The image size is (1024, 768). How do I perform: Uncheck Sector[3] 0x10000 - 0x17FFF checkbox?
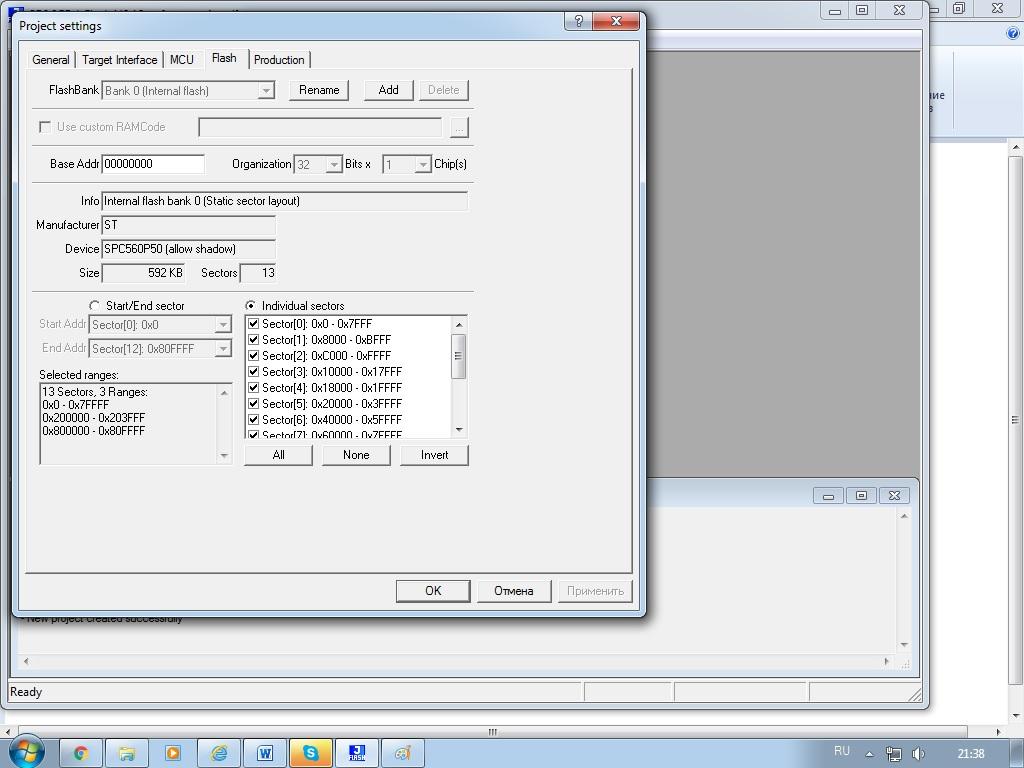[254, 372]
